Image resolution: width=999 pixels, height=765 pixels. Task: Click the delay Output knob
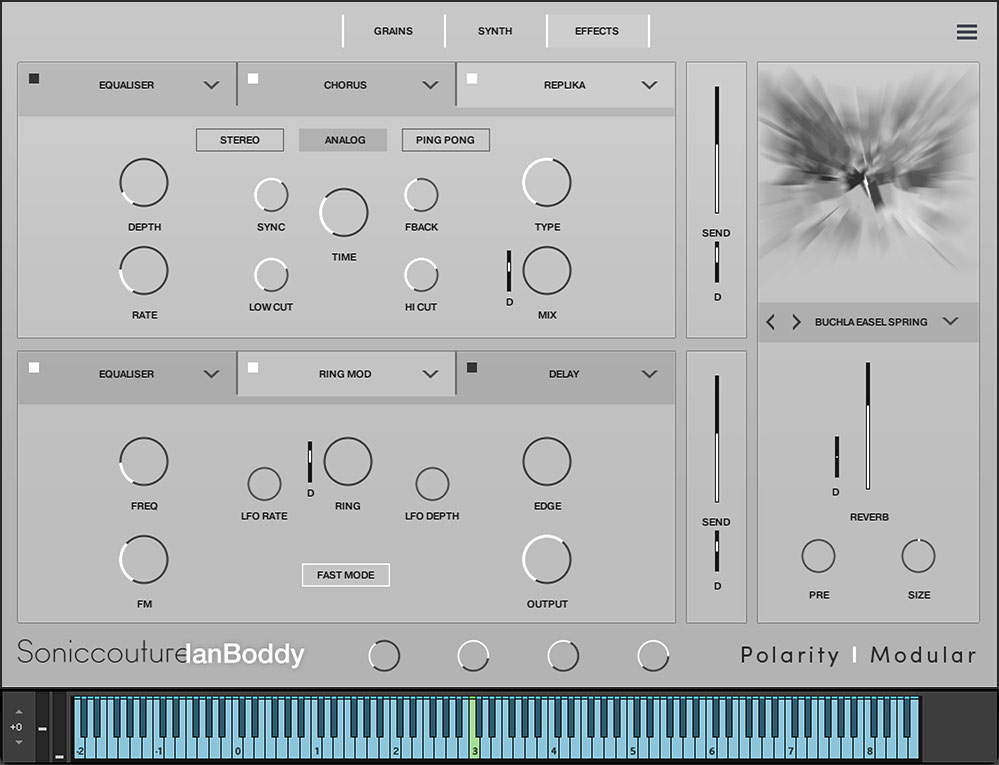[x=547, y=560]
